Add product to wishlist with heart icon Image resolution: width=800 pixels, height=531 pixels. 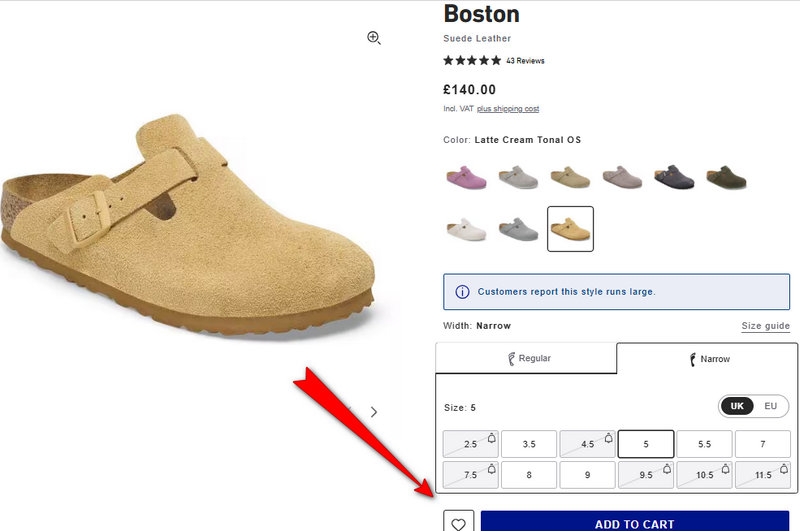458,522
